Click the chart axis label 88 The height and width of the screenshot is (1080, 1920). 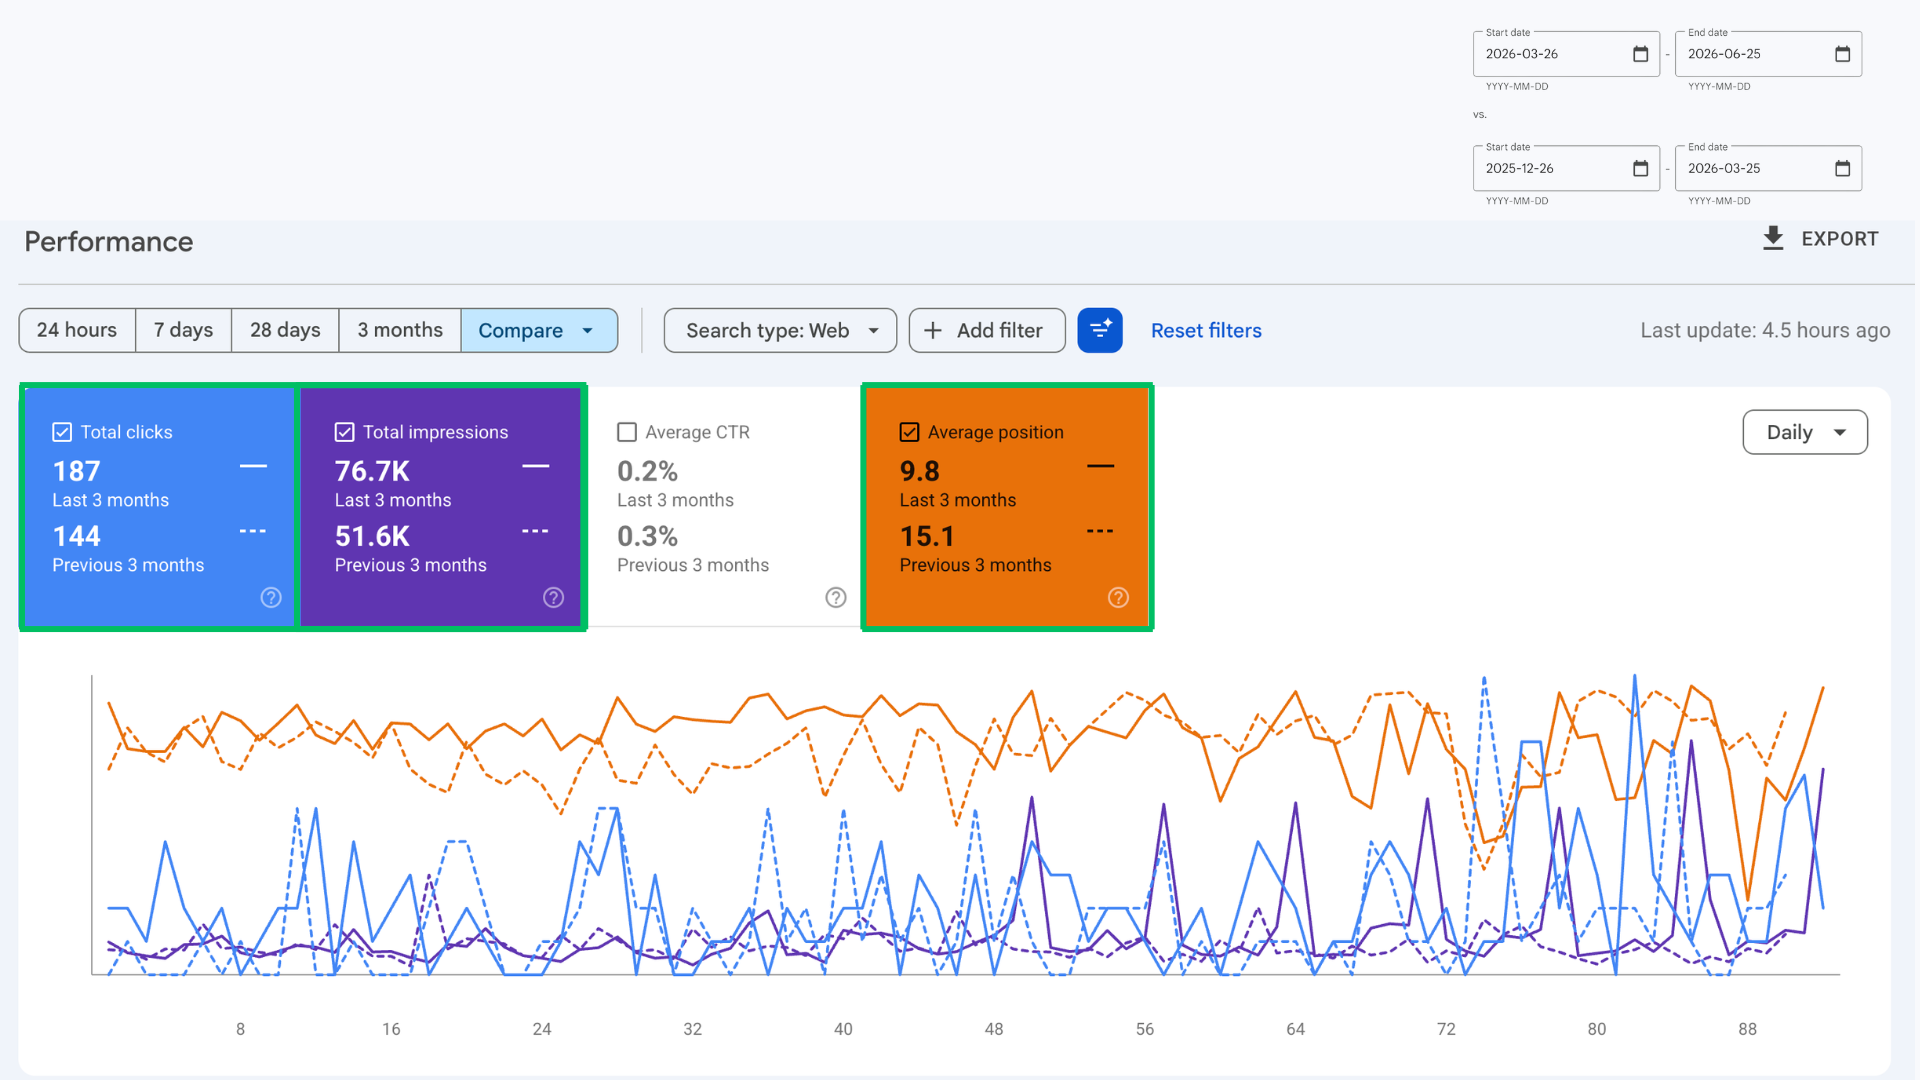[x=1747, y=1029]
